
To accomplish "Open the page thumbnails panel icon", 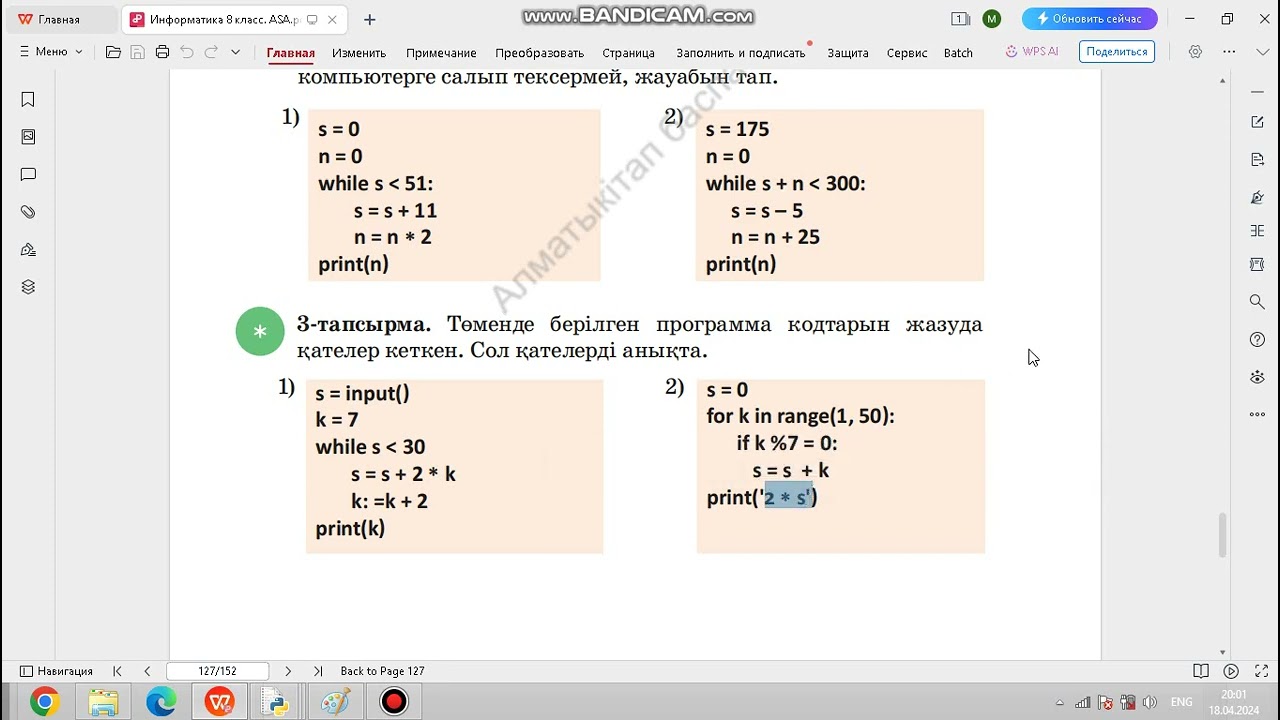I will pos(28,137).
